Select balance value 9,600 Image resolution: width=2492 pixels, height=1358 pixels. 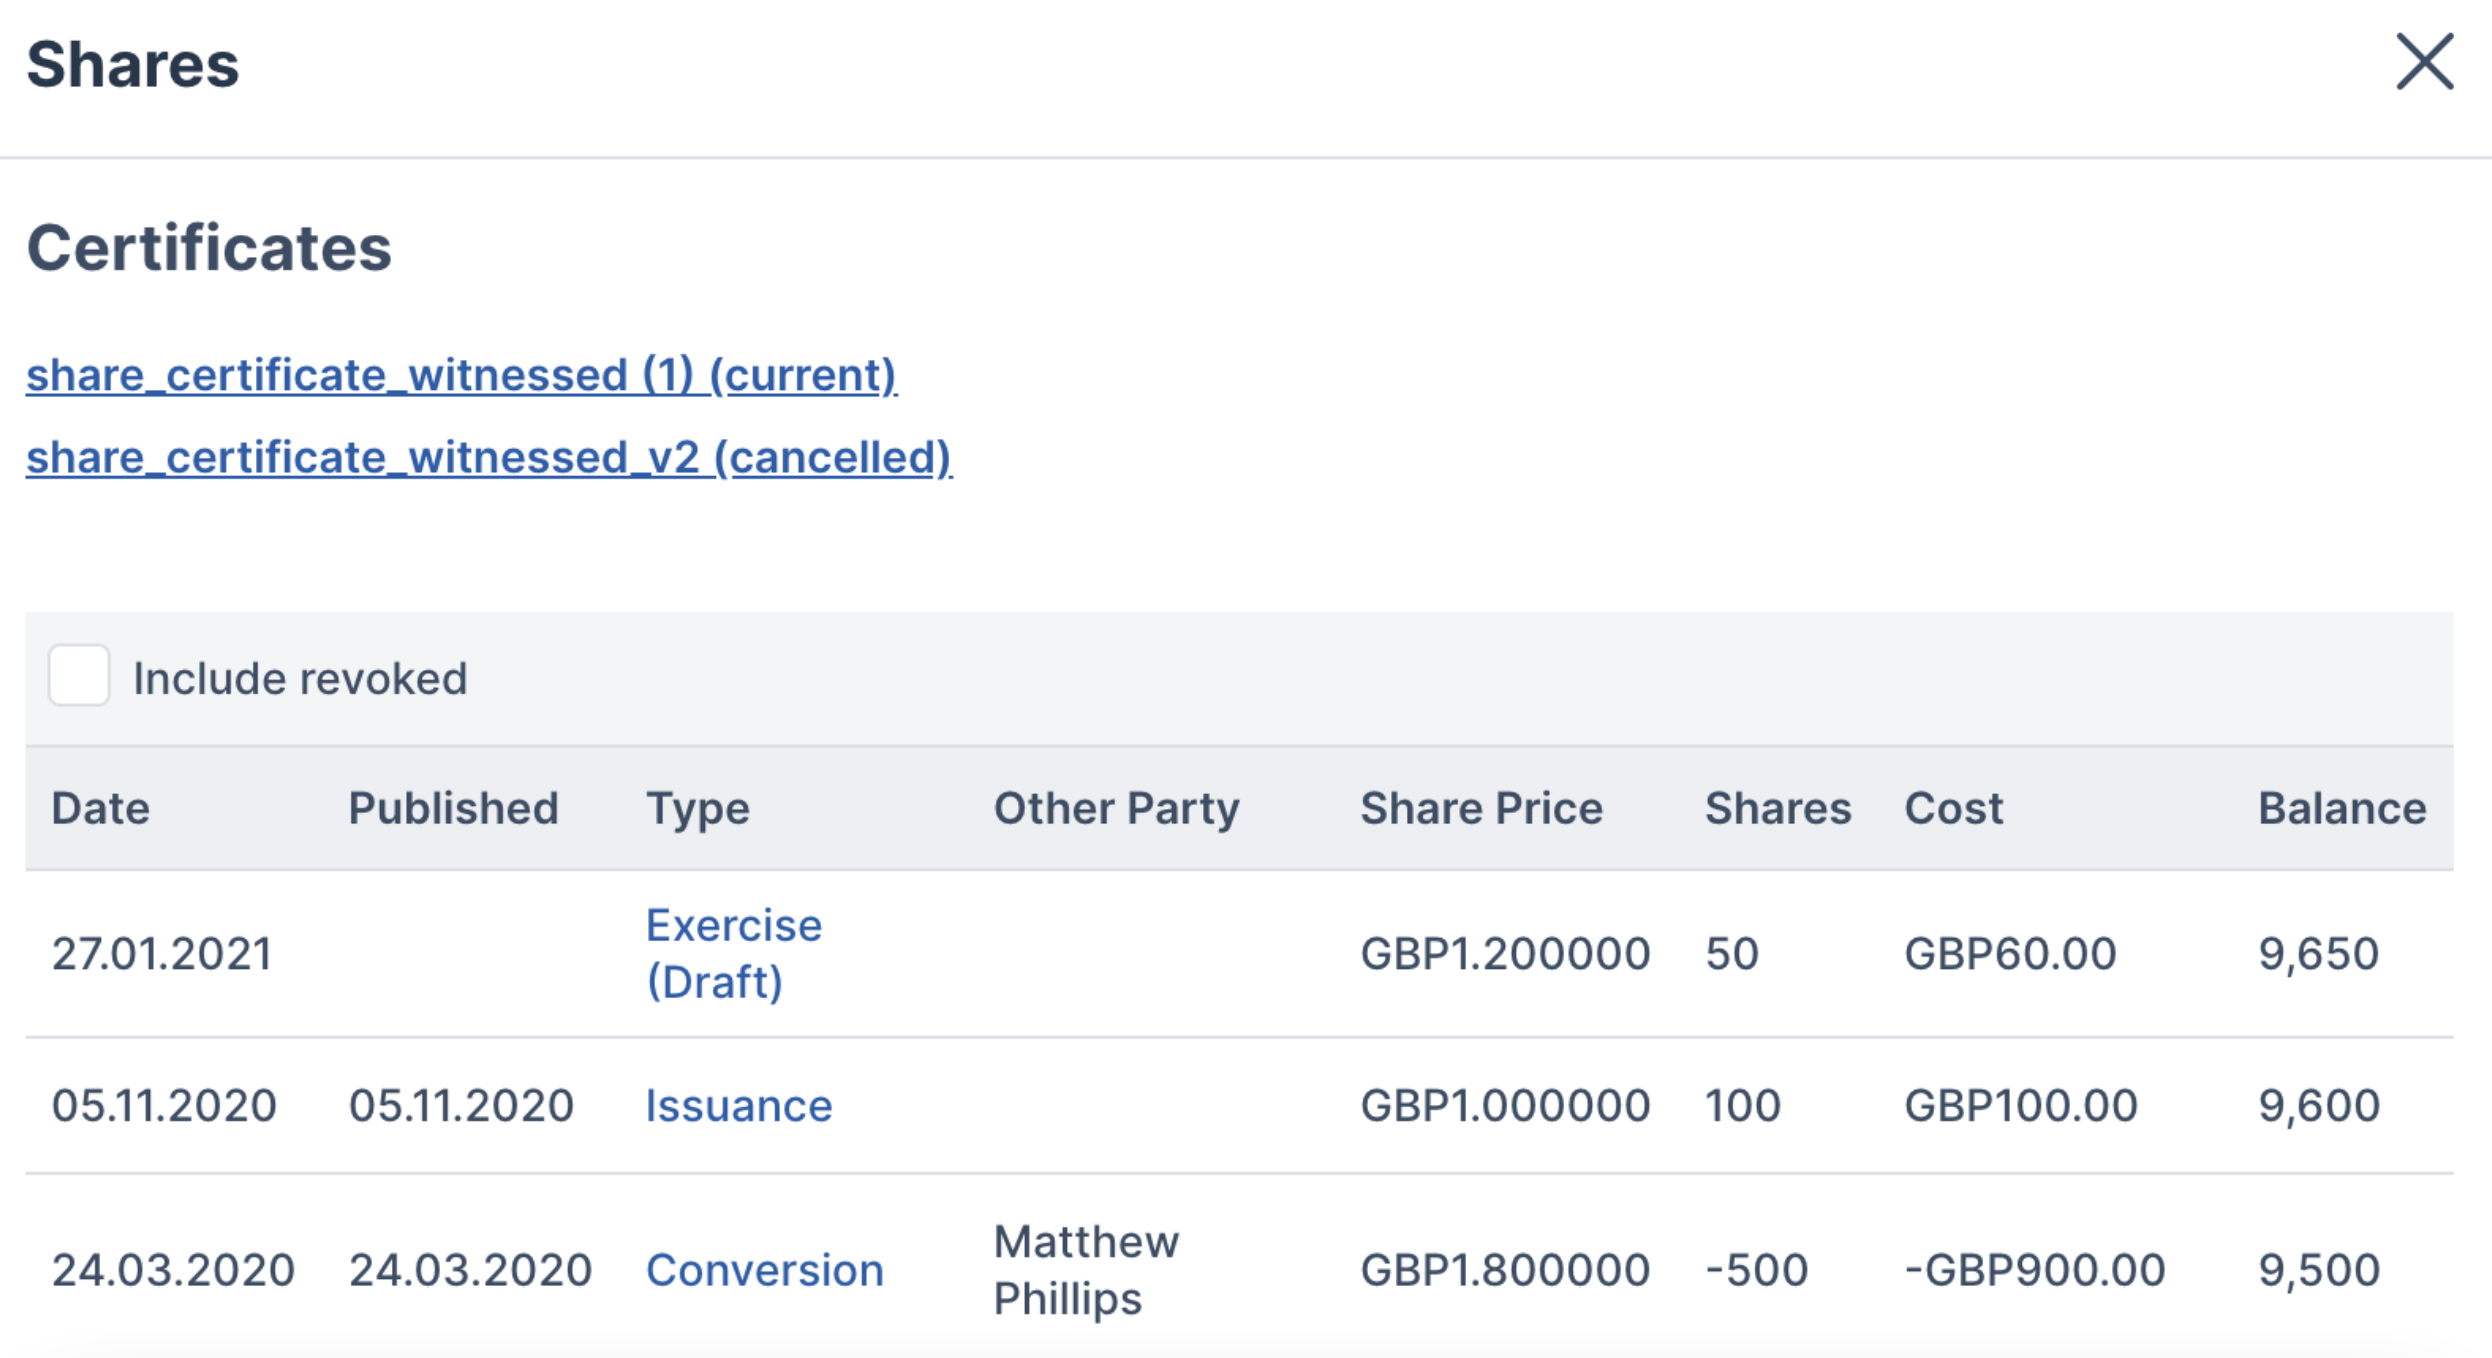point(2319,1105)
